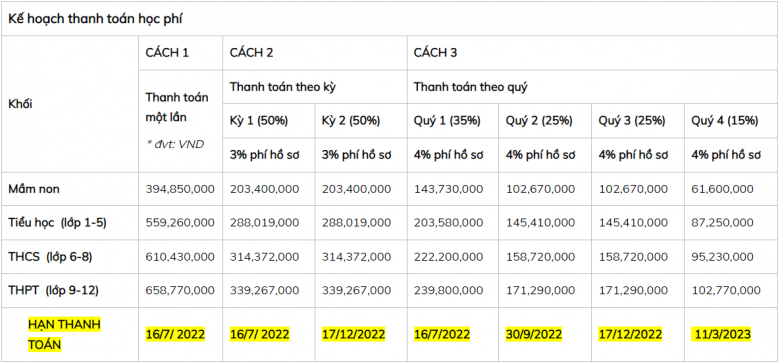Select Mầm non Quý 4 amount 61,600,000
The width and height of the screenshot is (780, 364).
pyautogui.click(x=722, y=189)
